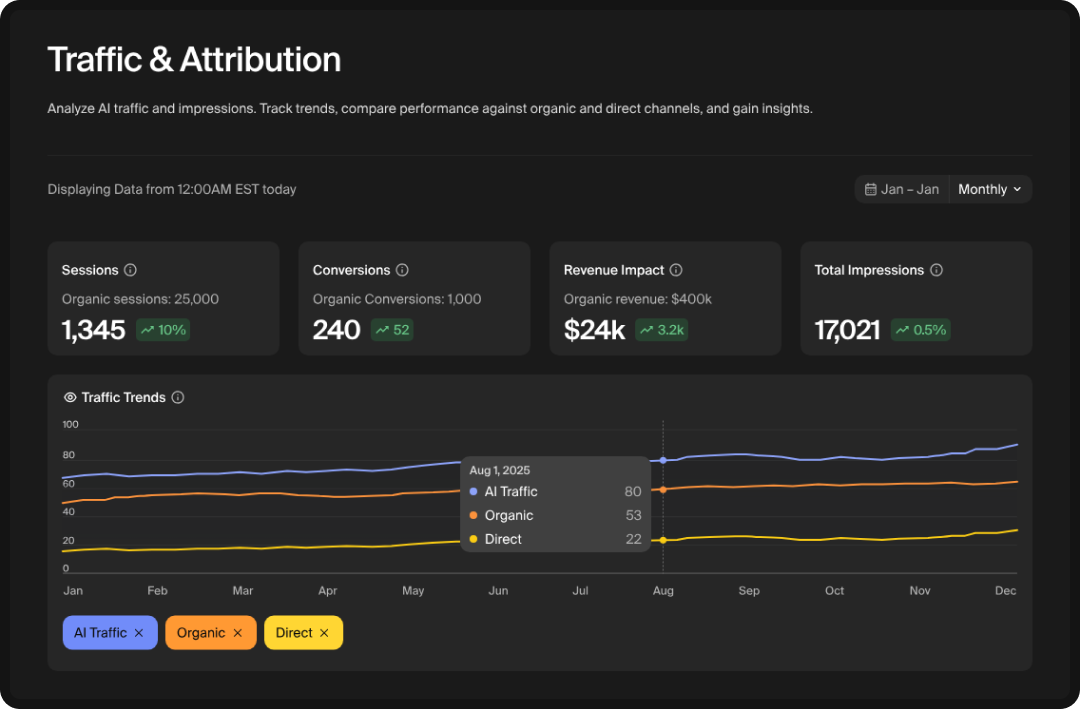Viewport: 1080px width, 709px height.
Task: Click the info icon next to Sessions
Action: pos(129,268)
